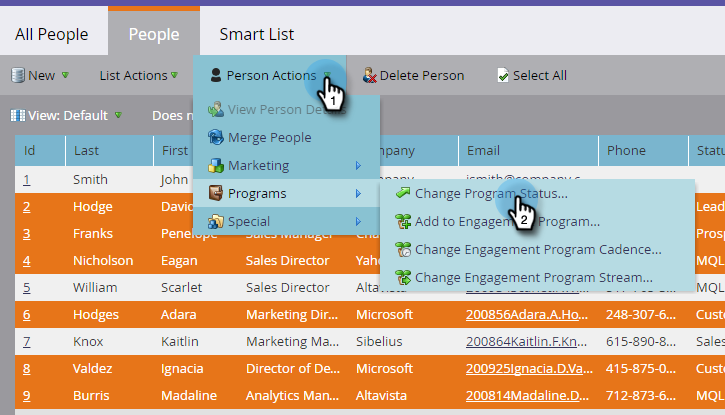This screenshot has width=725, height=415.
Task: Click the Add to Engagement Program icon
Action: pos(403,221)
